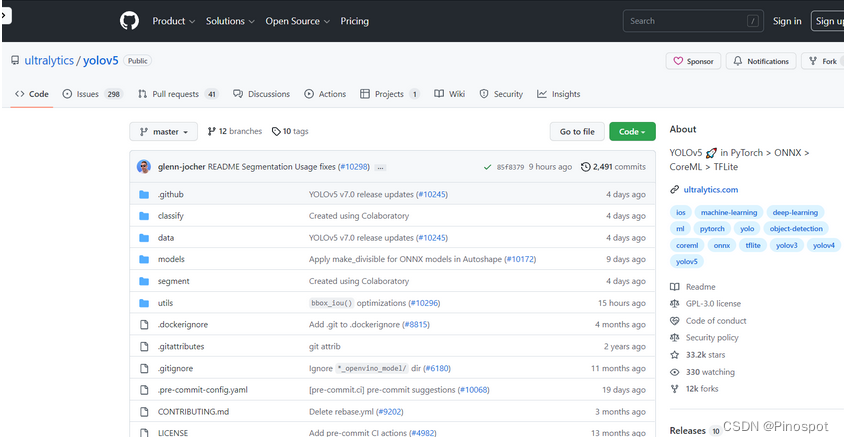The height and width of the screenshot is (443, 844).
Task: Open the Wiki tab
Action: click(x=449, y=94)
